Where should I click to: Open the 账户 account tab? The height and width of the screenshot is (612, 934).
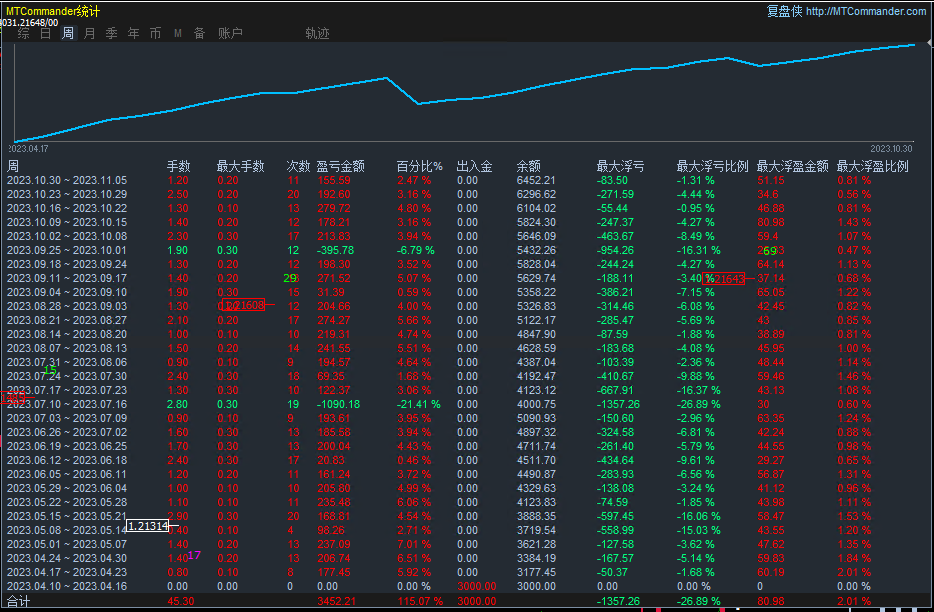pyautogui.click(x=230, y=33)
